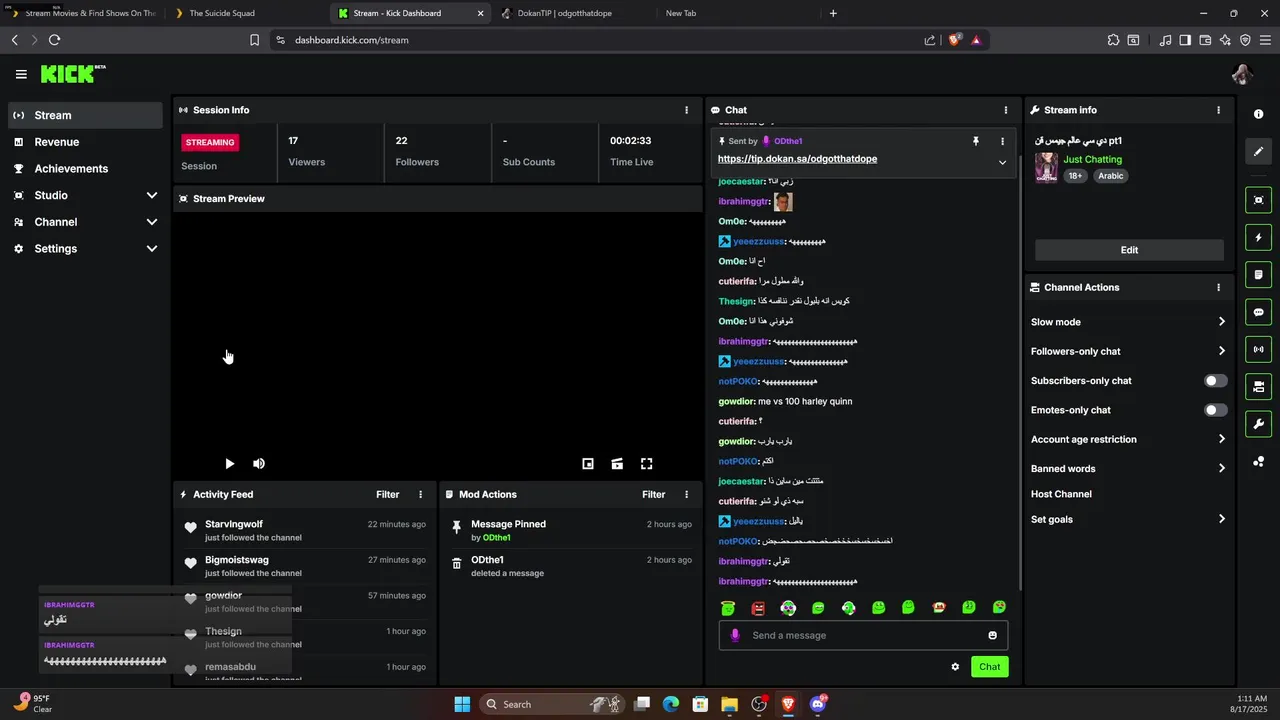Click Host Channel action
Viewport: 1280px width, 720px height.
click(x=1061, y=494)
